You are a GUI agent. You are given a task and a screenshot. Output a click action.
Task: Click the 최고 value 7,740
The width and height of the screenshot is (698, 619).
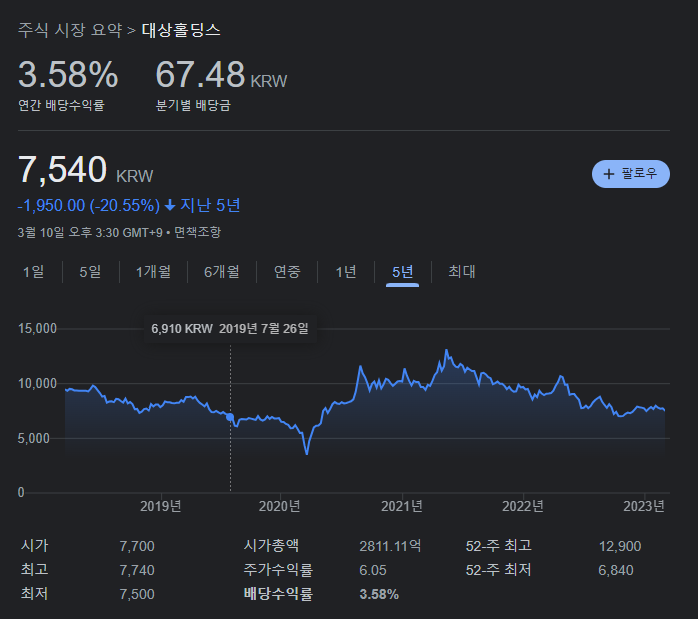pyautogui.click(x=137, y=570)
